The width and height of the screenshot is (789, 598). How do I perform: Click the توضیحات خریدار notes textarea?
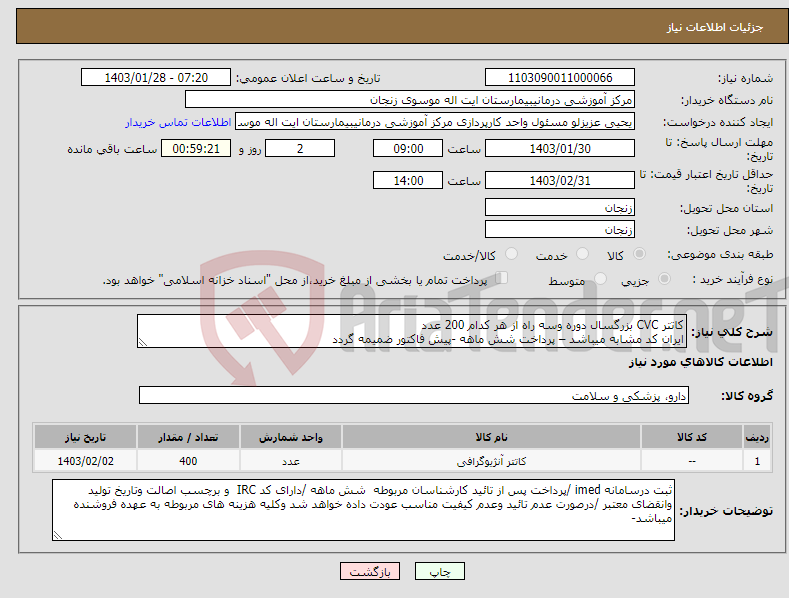point(363,510)
